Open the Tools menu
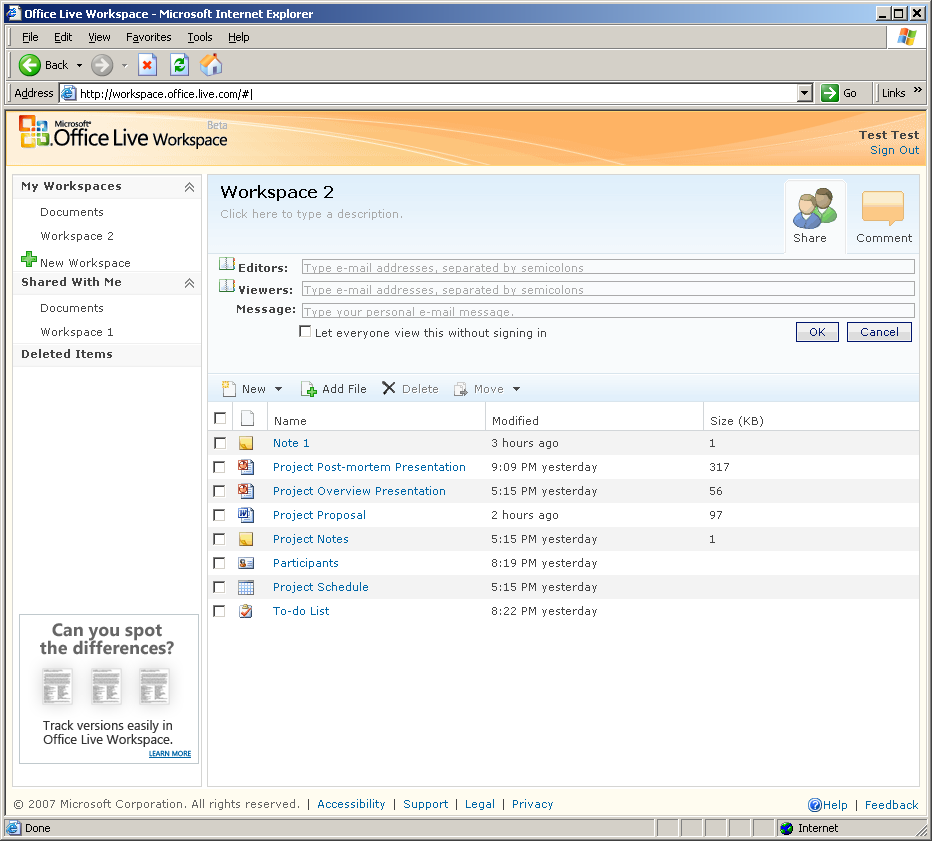 point(200,37)
